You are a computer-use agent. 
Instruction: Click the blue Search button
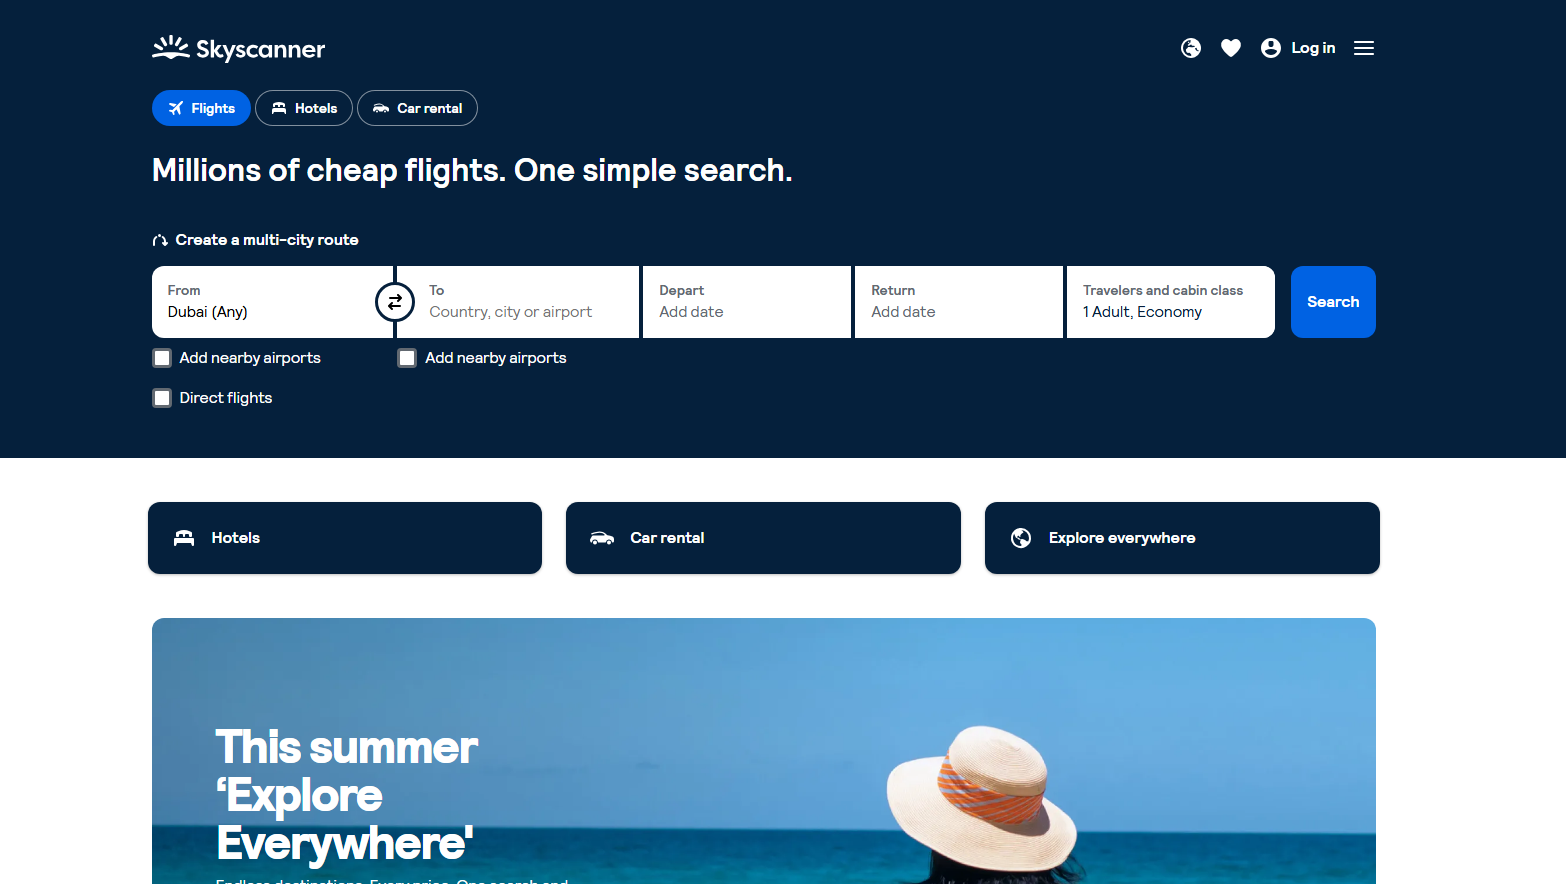pos(1333,302)
